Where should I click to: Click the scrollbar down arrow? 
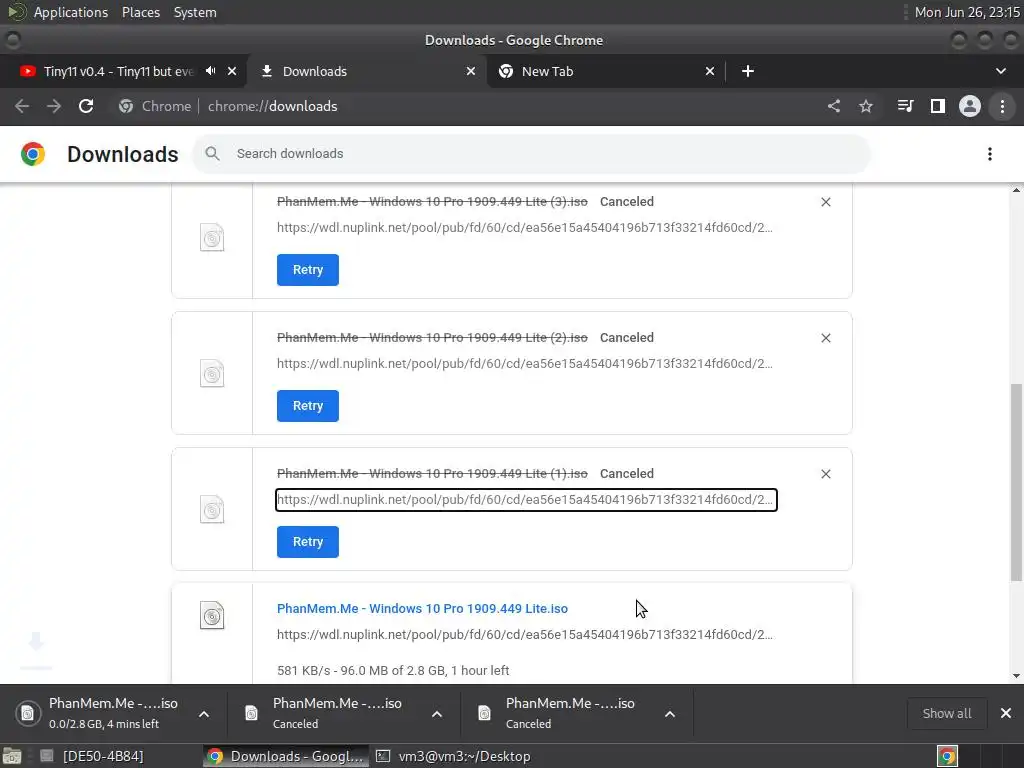pos(1016,676)
